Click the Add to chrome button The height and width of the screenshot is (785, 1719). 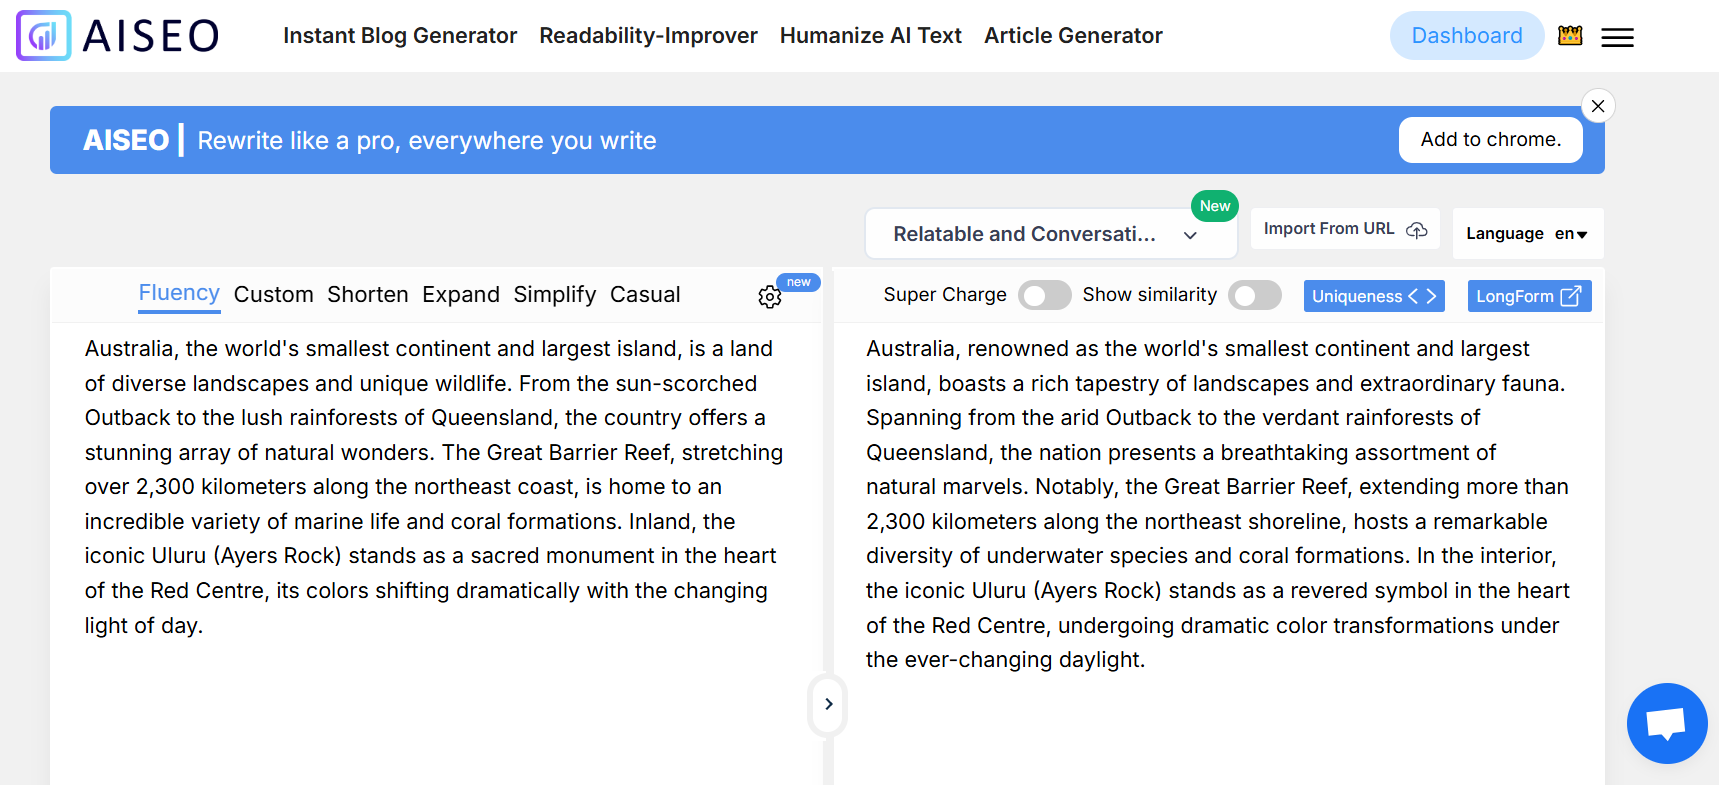click(1490, 140)
